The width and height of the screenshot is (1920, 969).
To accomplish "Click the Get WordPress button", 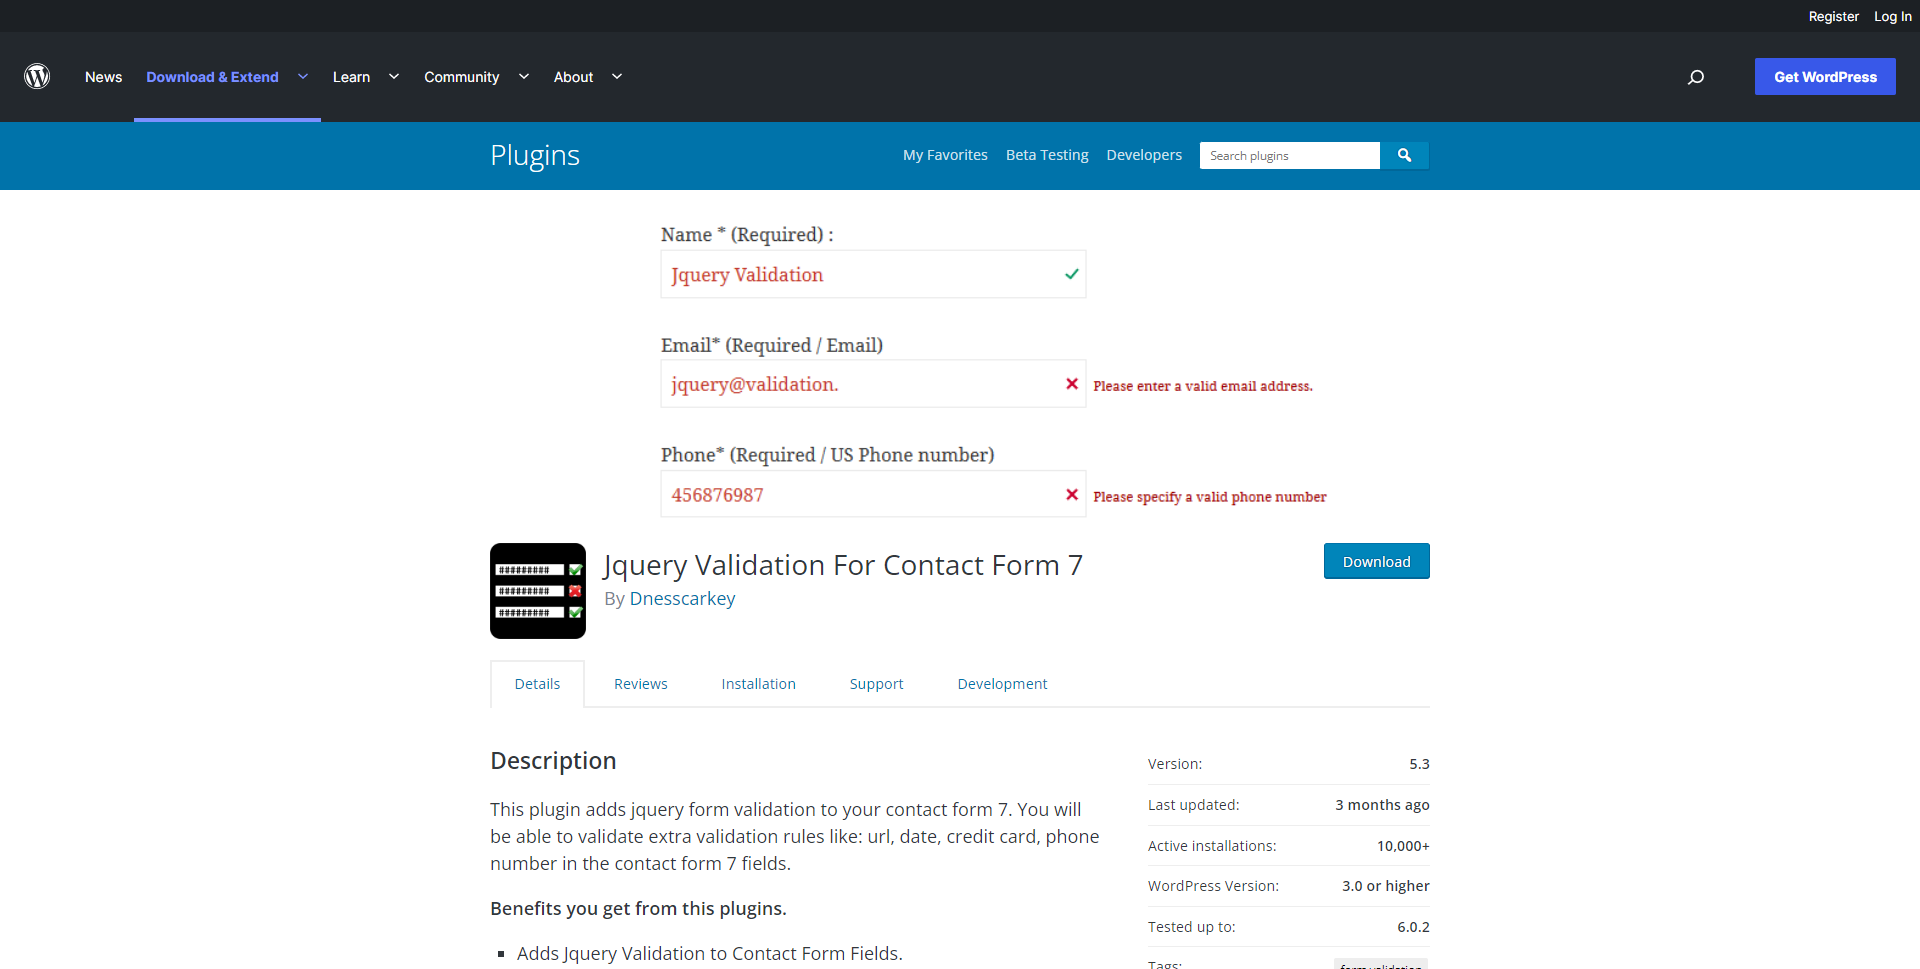I will coord(1825,77).
